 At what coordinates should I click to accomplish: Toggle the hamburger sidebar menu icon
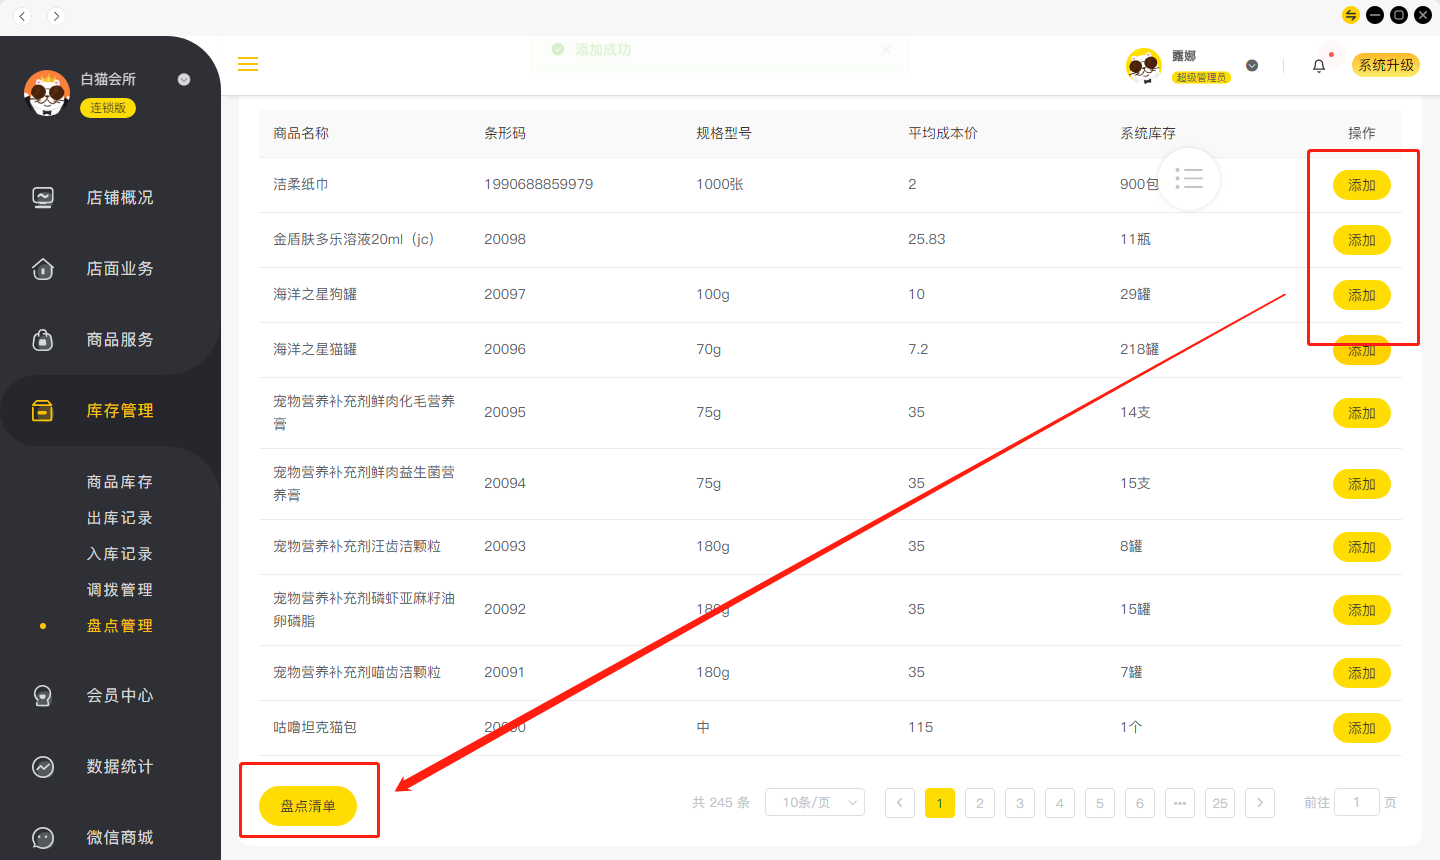coord(248,64)
